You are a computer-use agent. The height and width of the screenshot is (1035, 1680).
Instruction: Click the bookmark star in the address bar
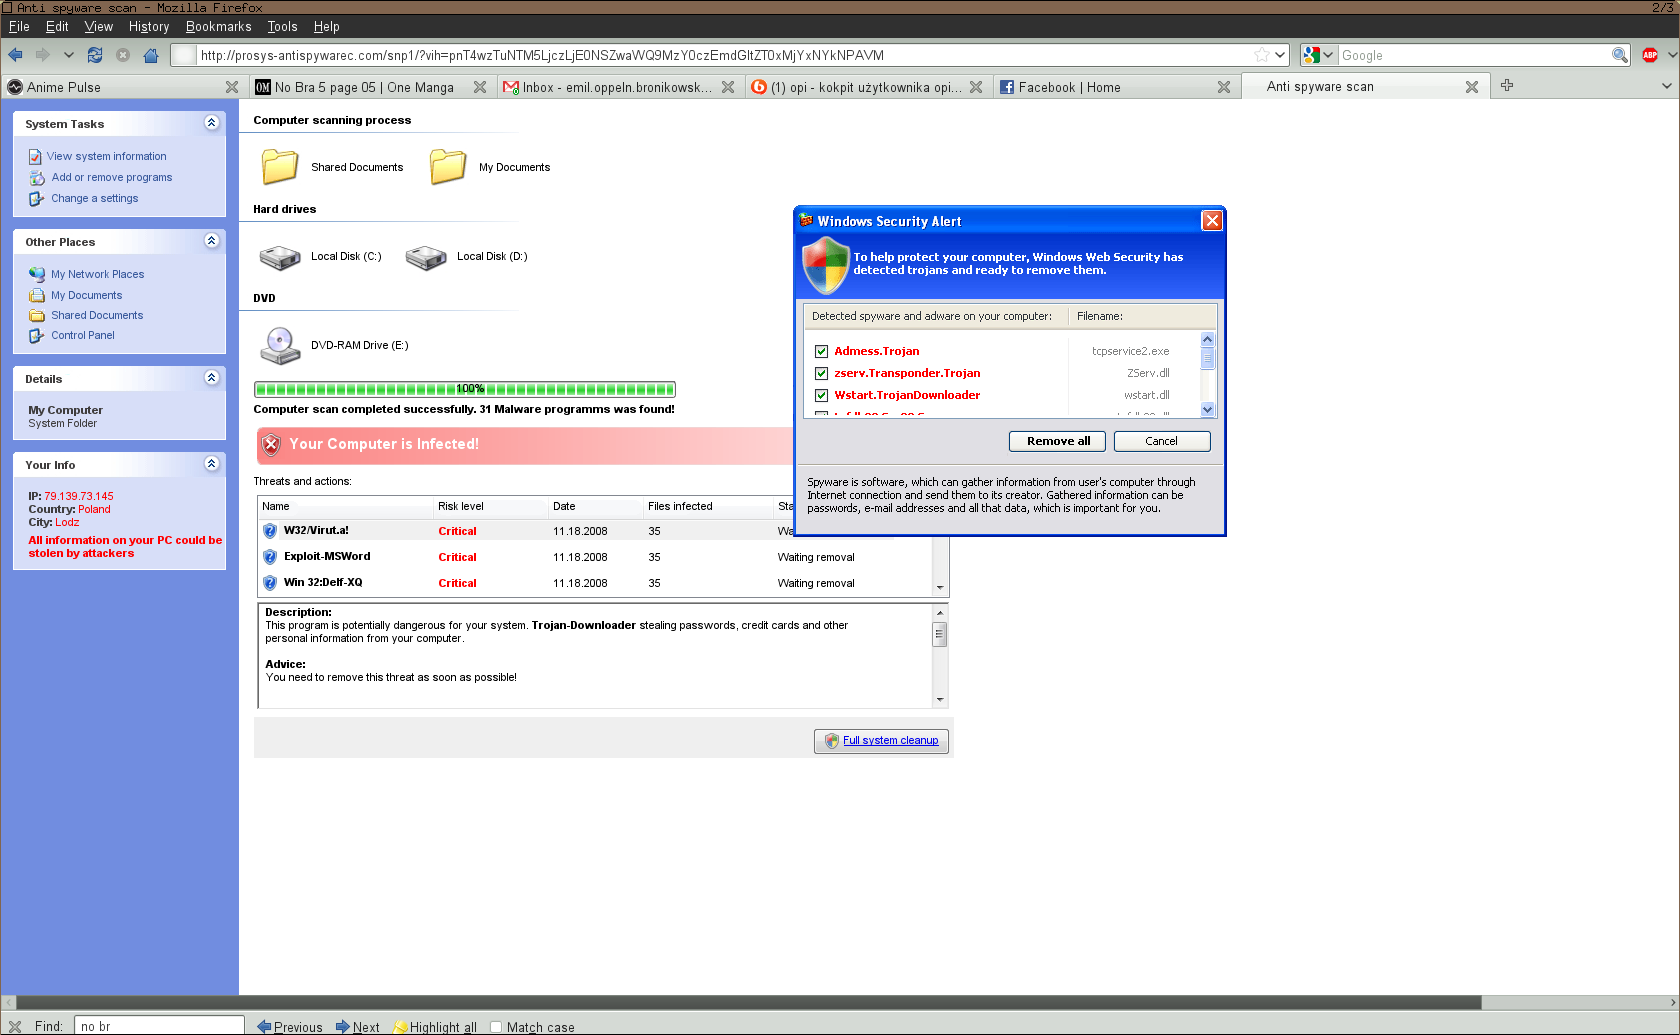[1262, 55]
